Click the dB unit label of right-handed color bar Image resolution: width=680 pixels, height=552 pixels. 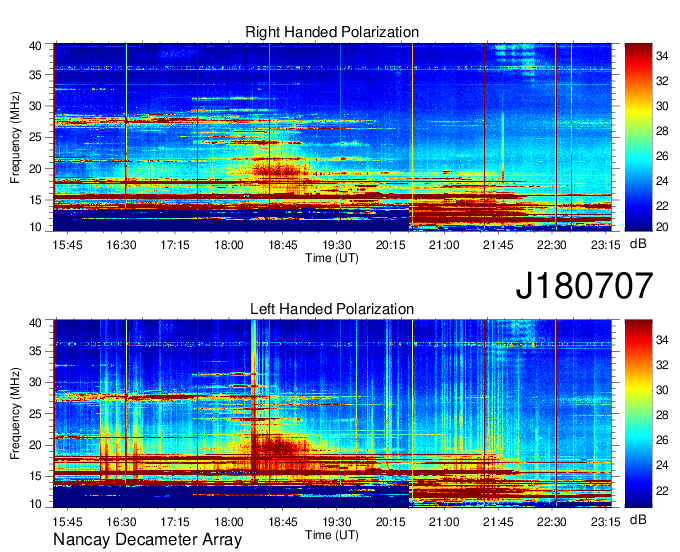click(638, 244)
